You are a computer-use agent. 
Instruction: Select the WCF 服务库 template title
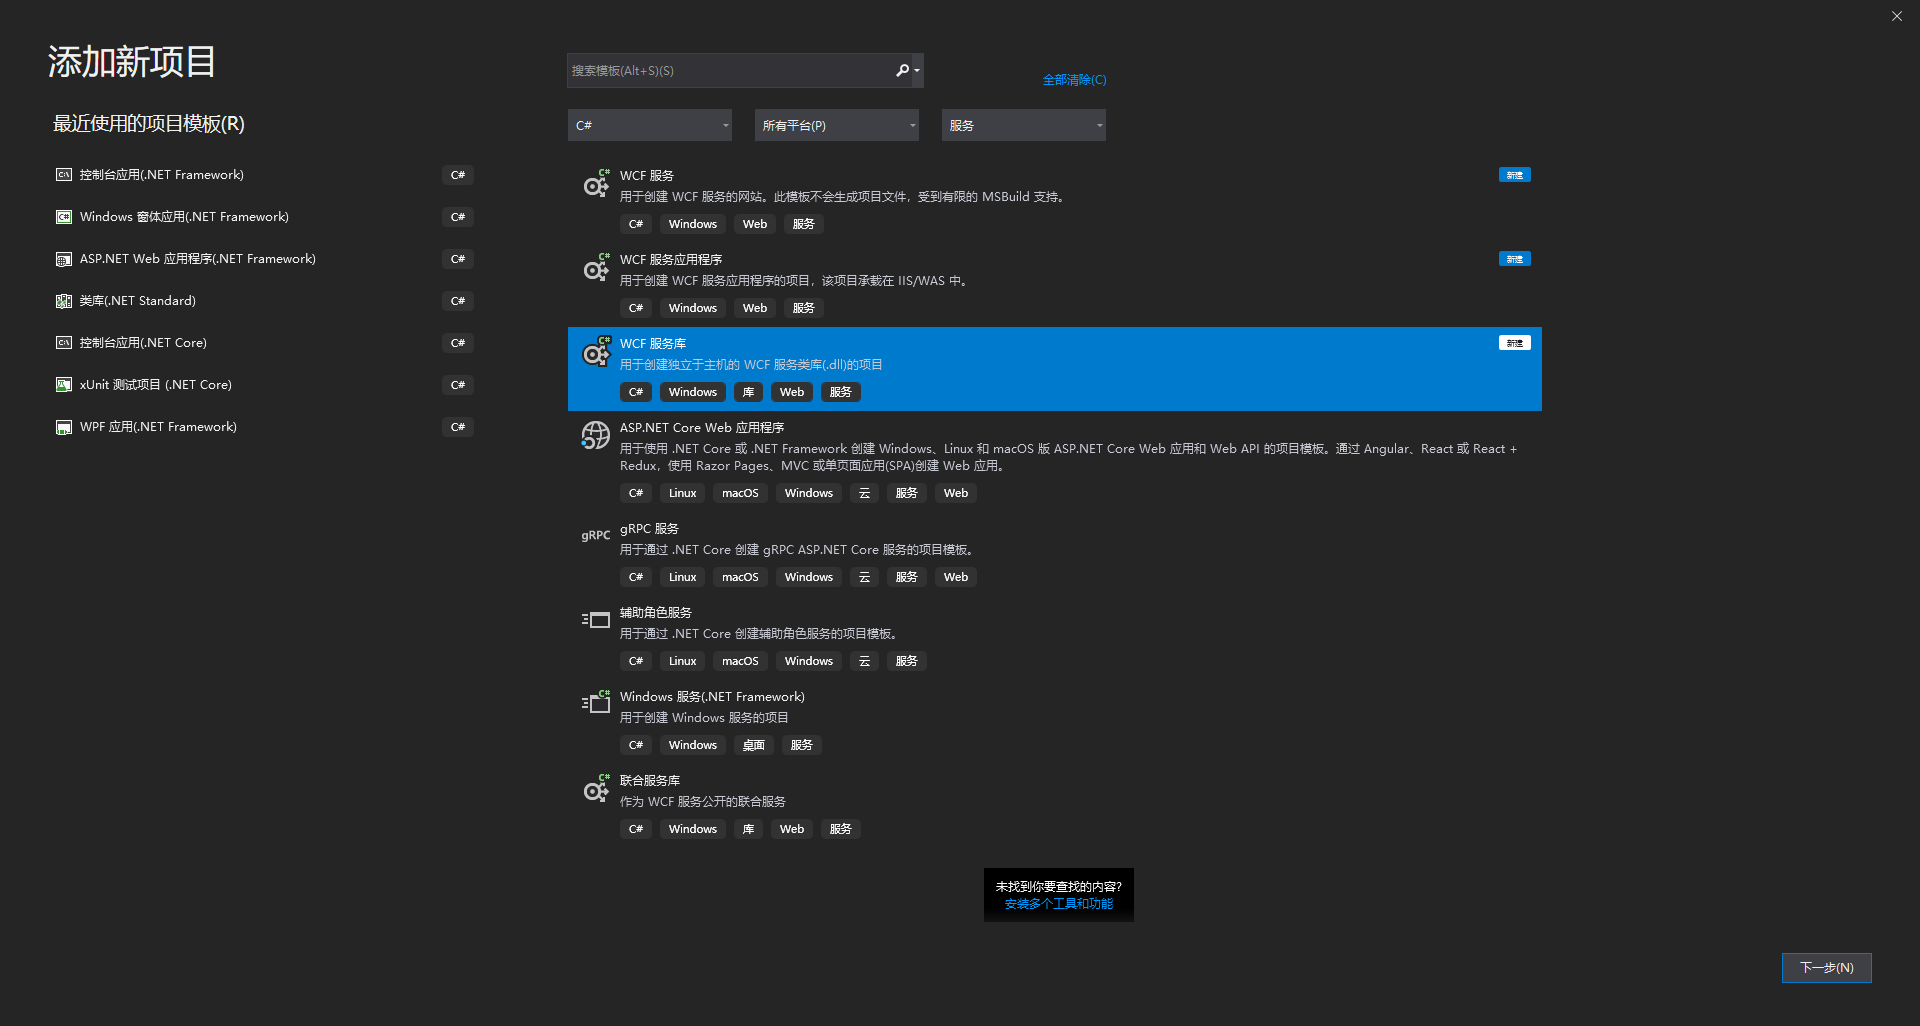pos(653,344)
